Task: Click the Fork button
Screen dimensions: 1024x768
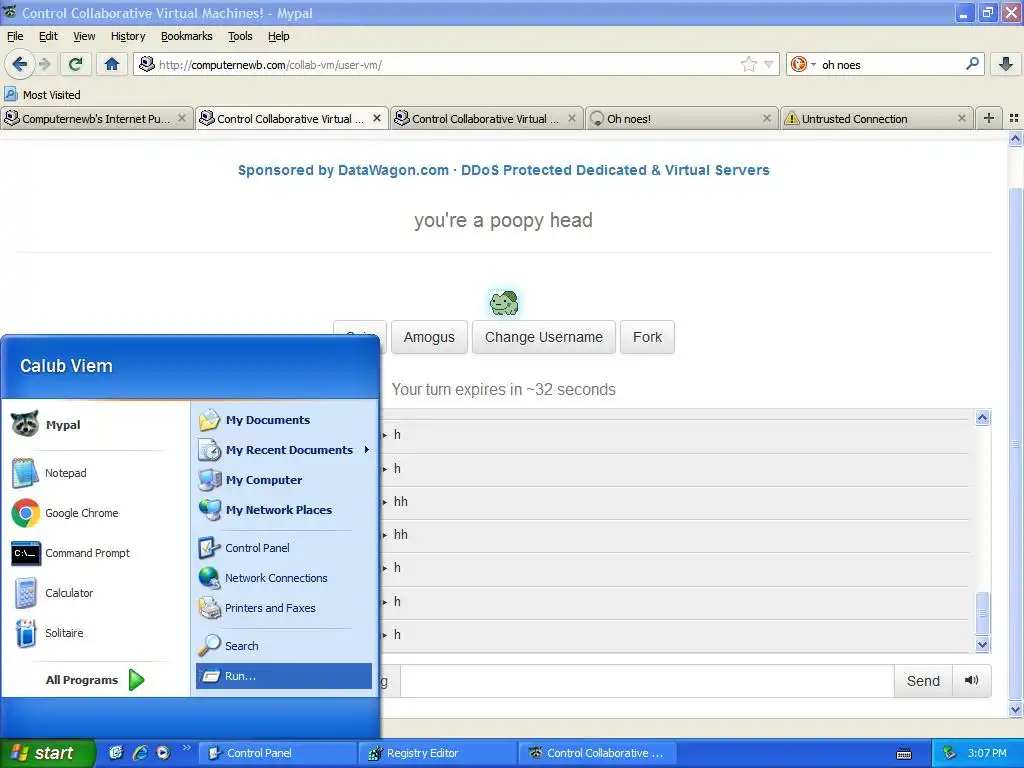Action: pyautogui.click(x=647, y=337)
